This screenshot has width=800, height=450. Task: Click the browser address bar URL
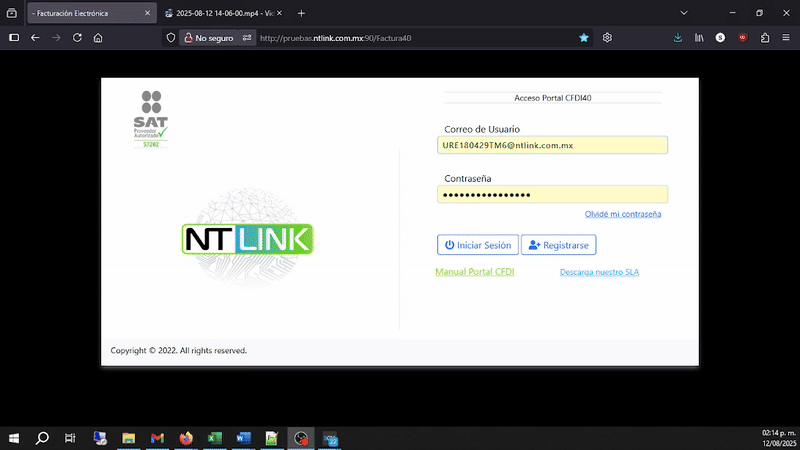coord(335,38)
